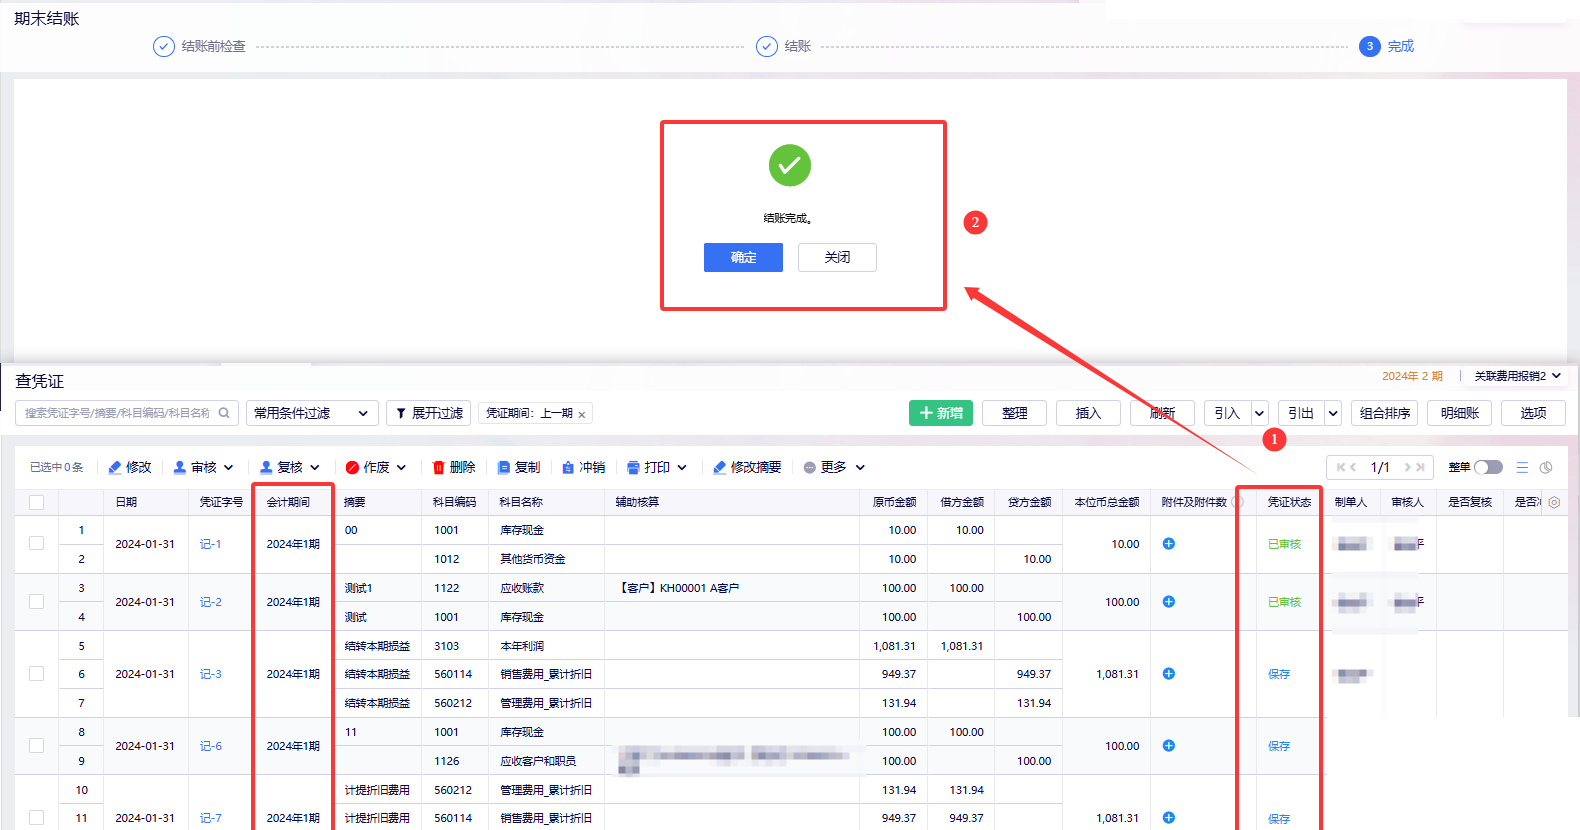Click the blue 确定 button
Screen dimensions: 1580x830
(x=743, y=257)
